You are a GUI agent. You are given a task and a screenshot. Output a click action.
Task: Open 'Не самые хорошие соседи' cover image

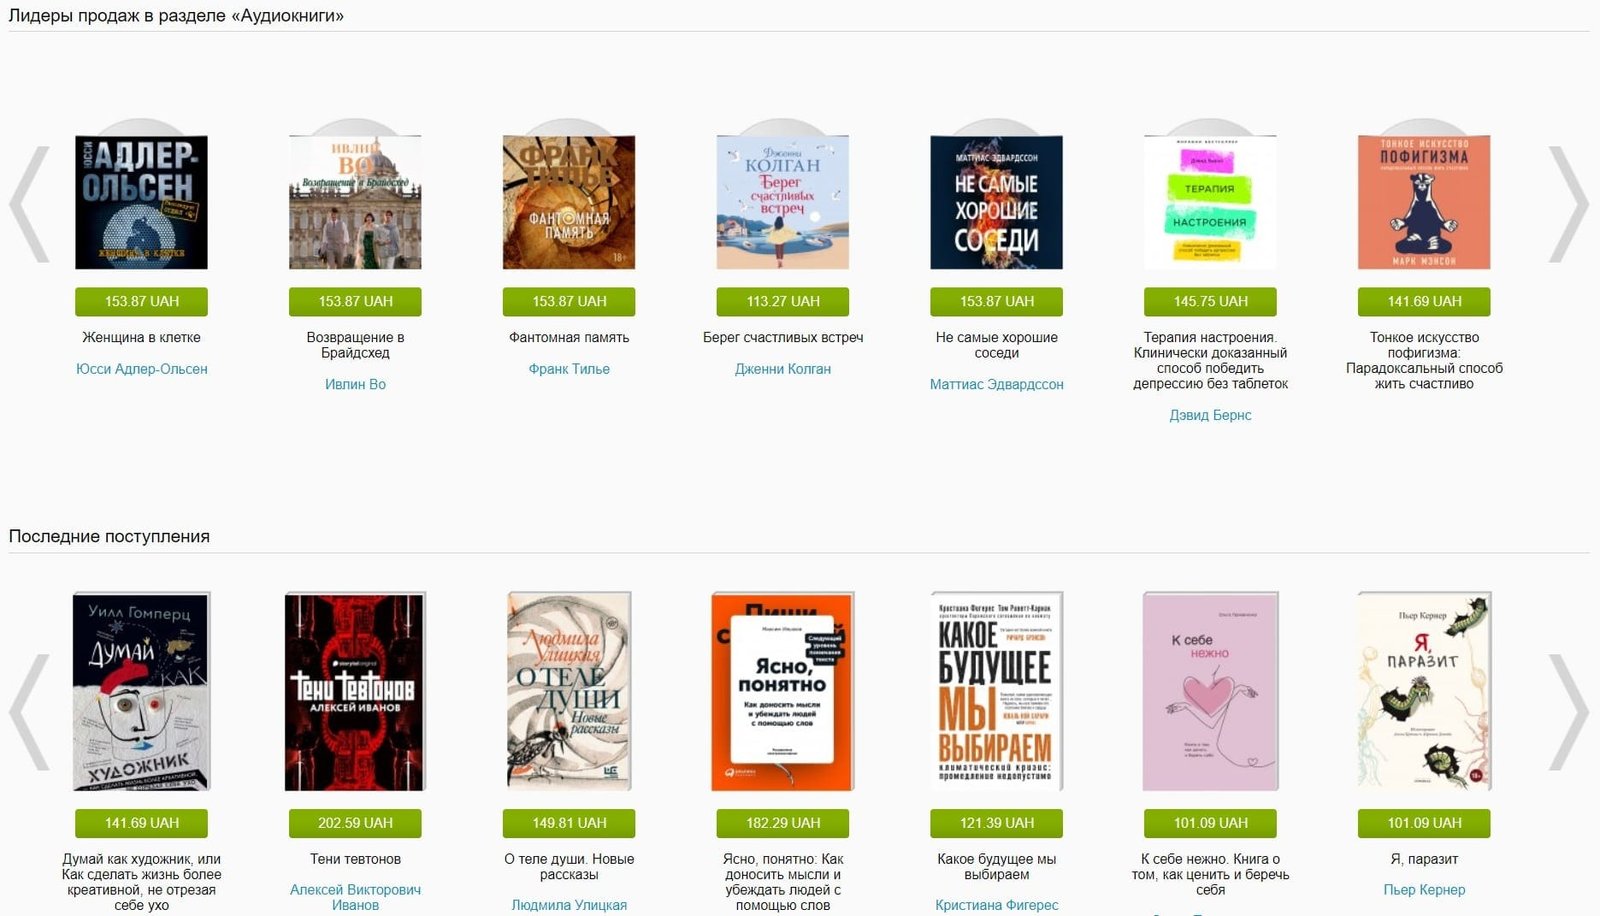[x=996, y=202]
